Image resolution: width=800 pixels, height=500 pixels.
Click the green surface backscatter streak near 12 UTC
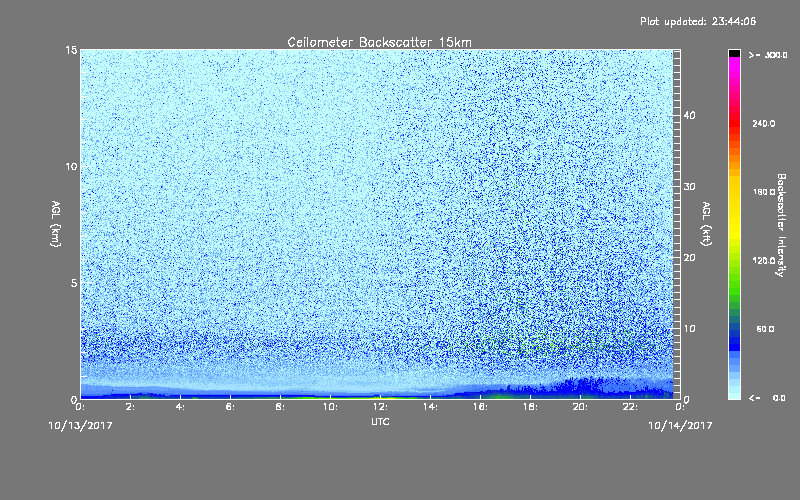coord(383,397)
